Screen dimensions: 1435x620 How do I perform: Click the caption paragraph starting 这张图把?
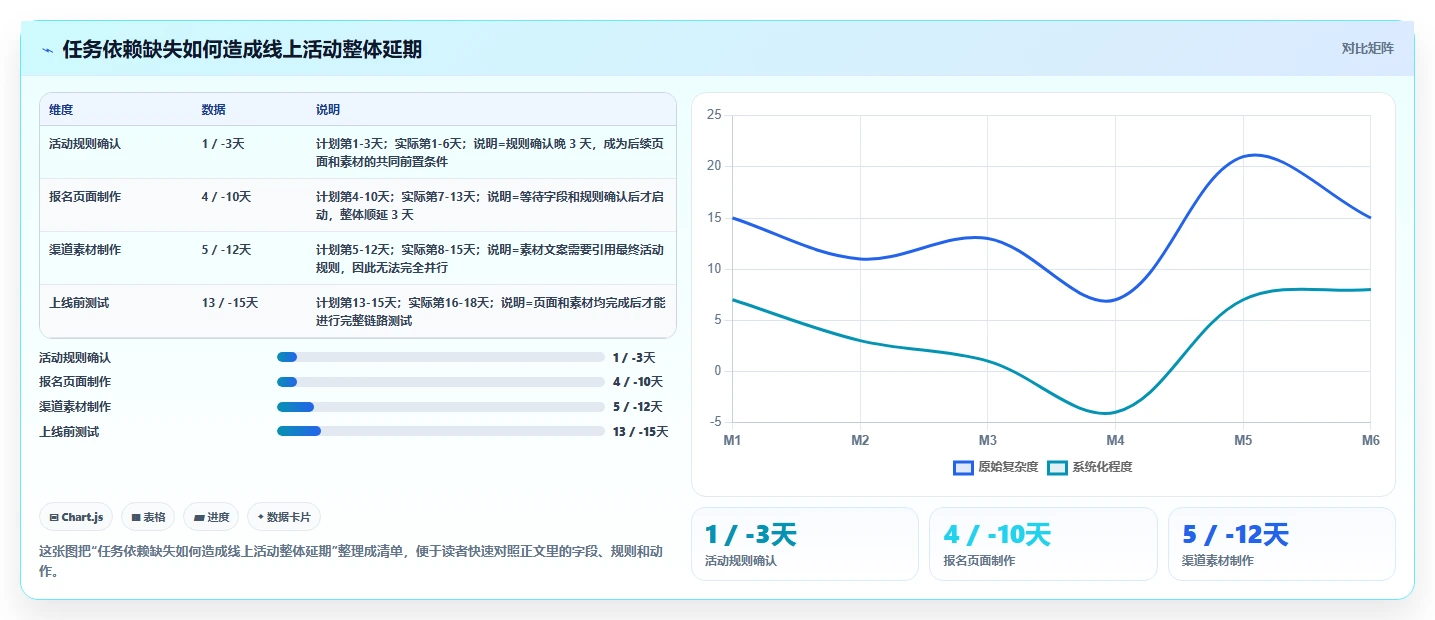tap(350, 561)
